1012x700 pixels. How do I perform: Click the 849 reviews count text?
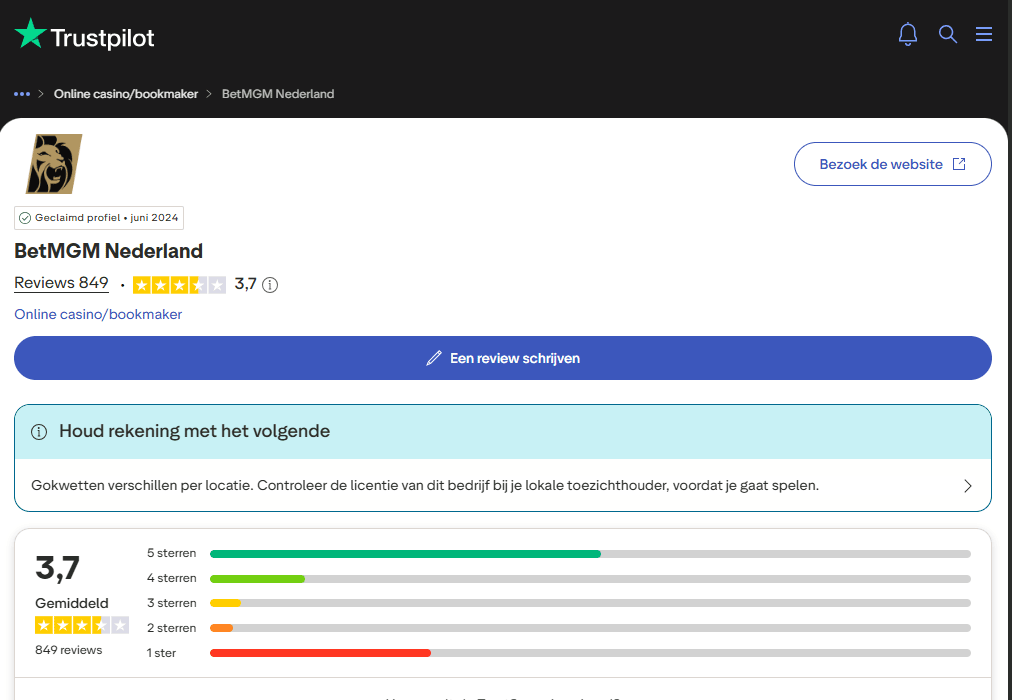pyautogui.click(x=68, y=650)
